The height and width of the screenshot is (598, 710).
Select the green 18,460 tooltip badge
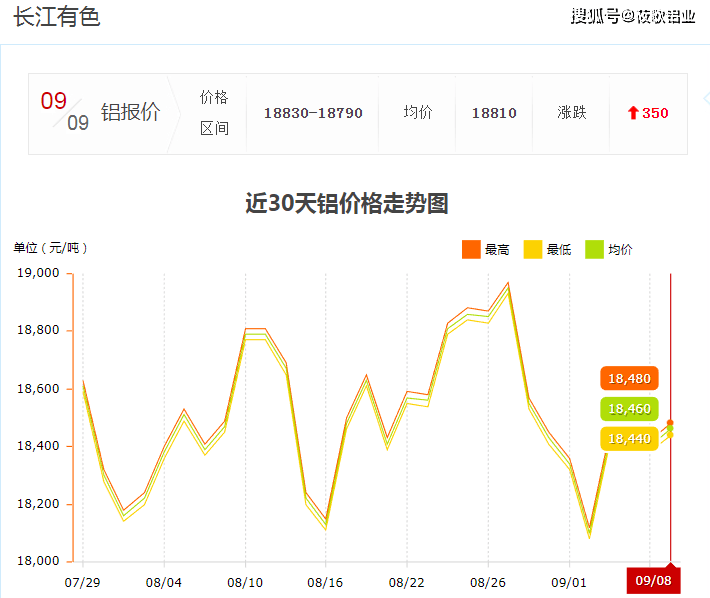tap(629, 409)
